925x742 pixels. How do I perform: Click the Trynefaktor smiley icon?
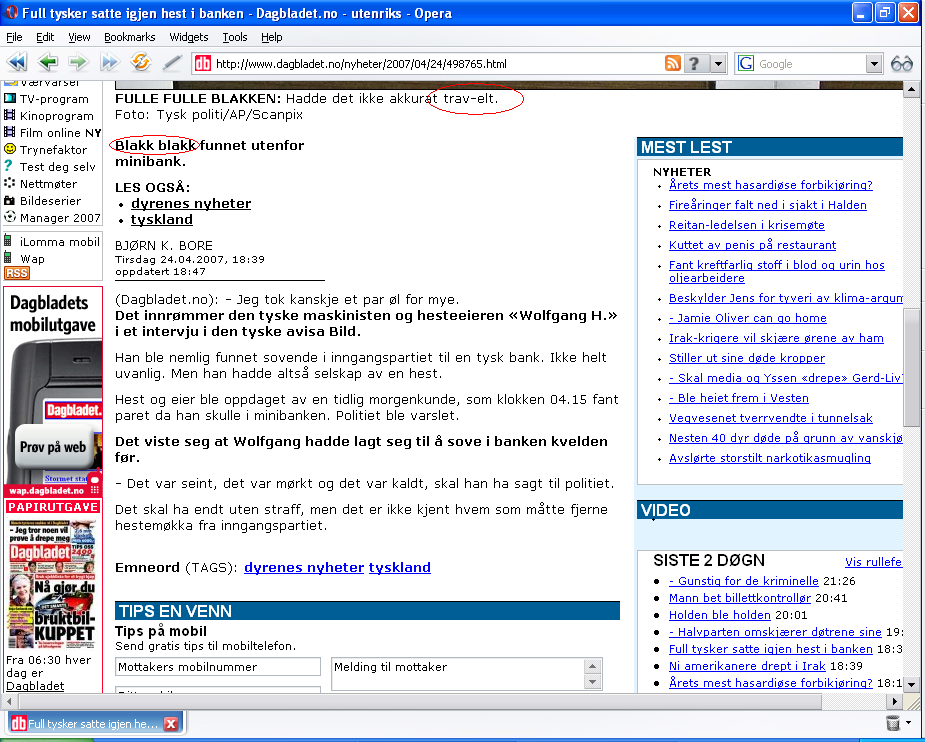[x=9, y=149]
